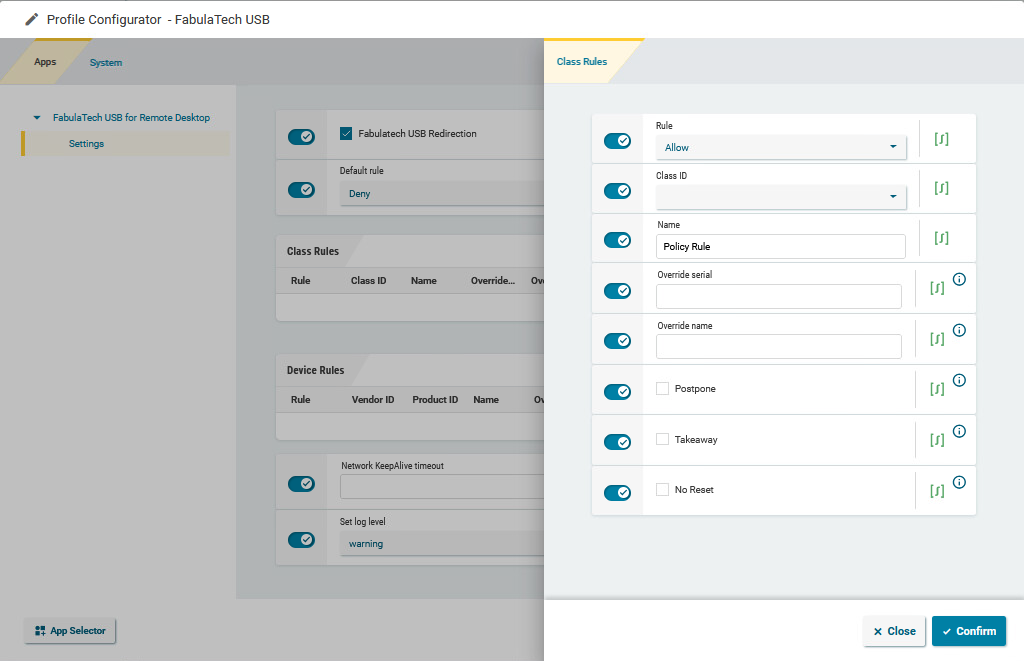Click the substitution icon next to the Name field
Image resolution: width=1024 pixels, height=661 pixels.
(941, 238)
